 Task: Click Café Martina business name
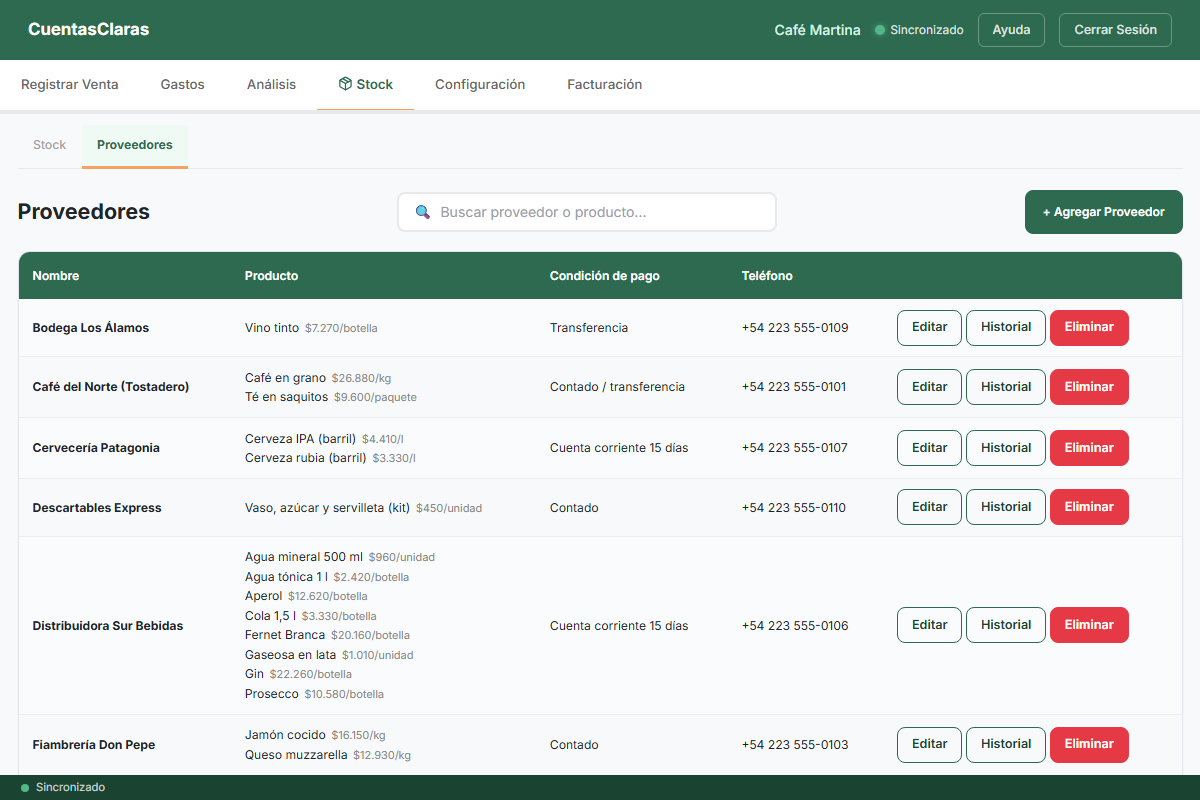(x=817, y=30)
